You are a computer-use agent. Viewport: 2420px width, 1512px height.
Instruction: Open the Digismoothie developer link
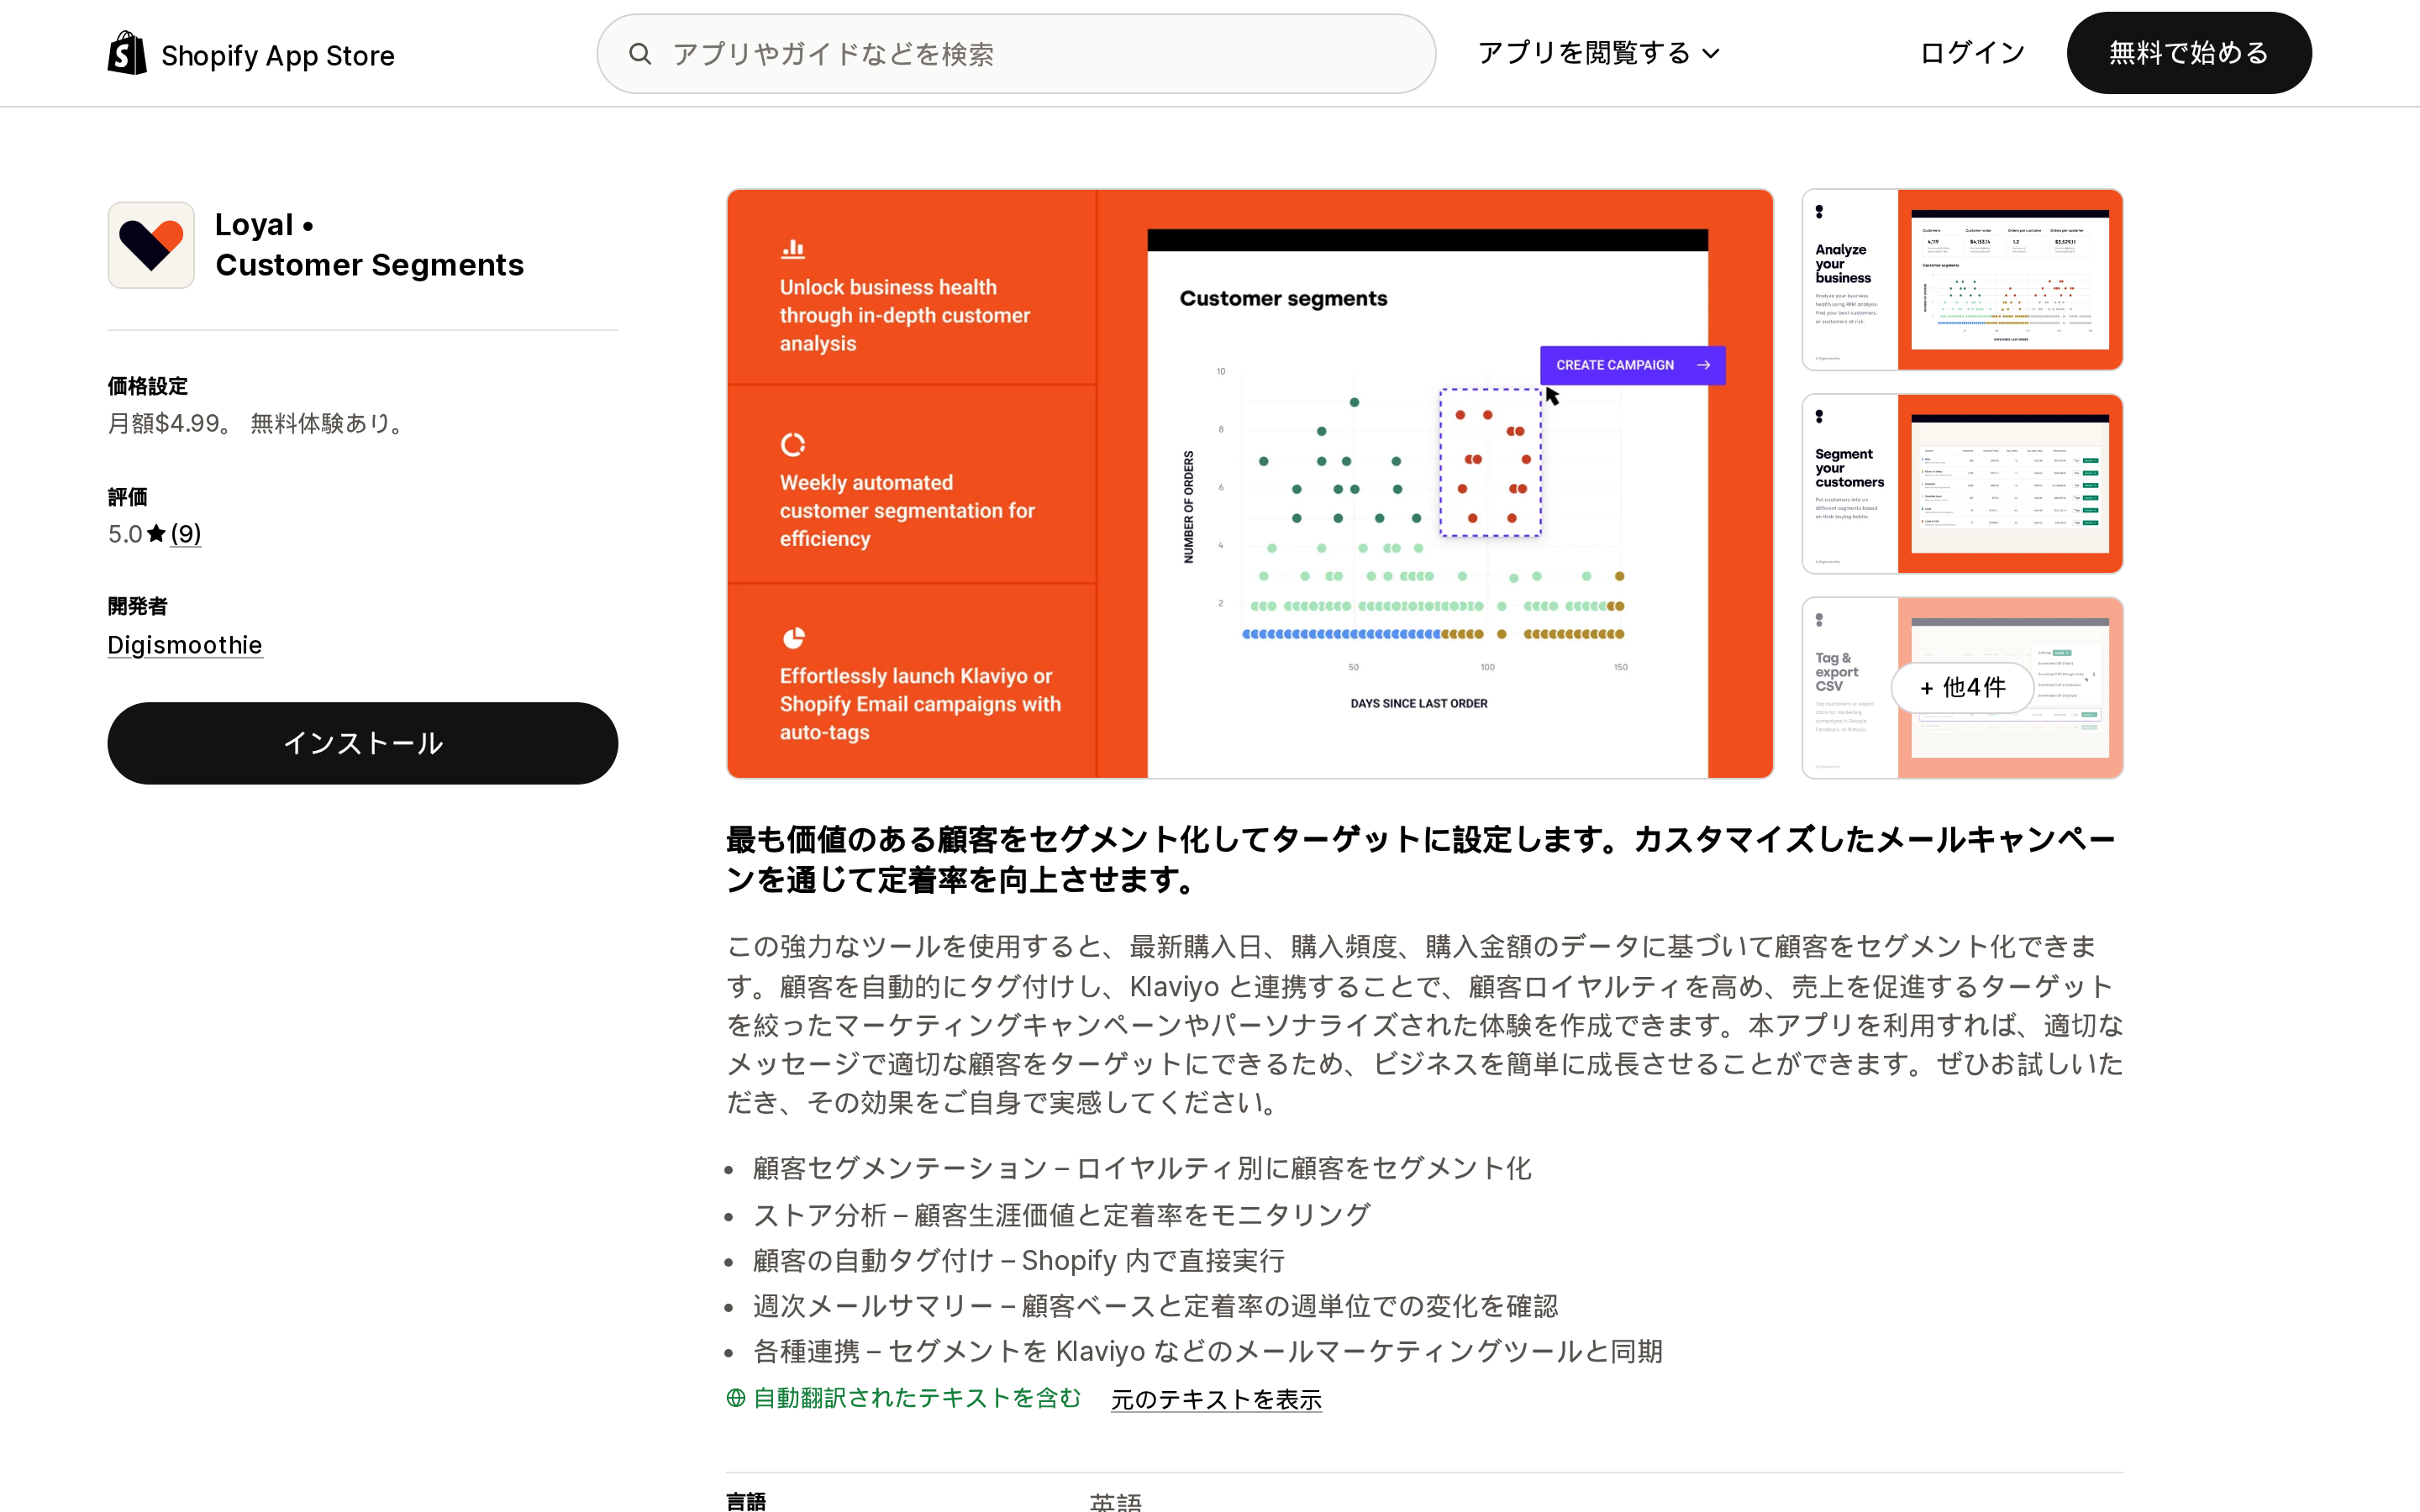coord(185,645)
